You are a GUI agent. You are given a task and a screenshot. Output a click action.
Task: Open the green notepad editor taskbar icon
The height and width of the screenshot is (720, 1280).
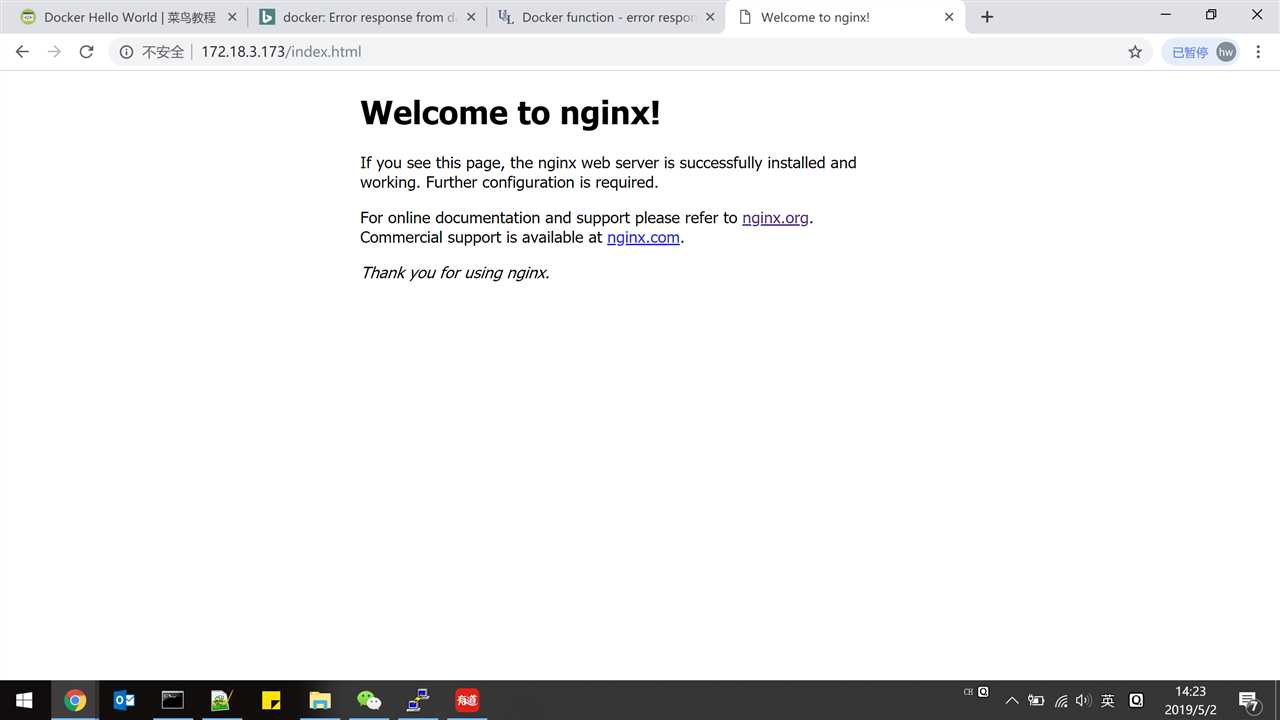click(221, 700)
